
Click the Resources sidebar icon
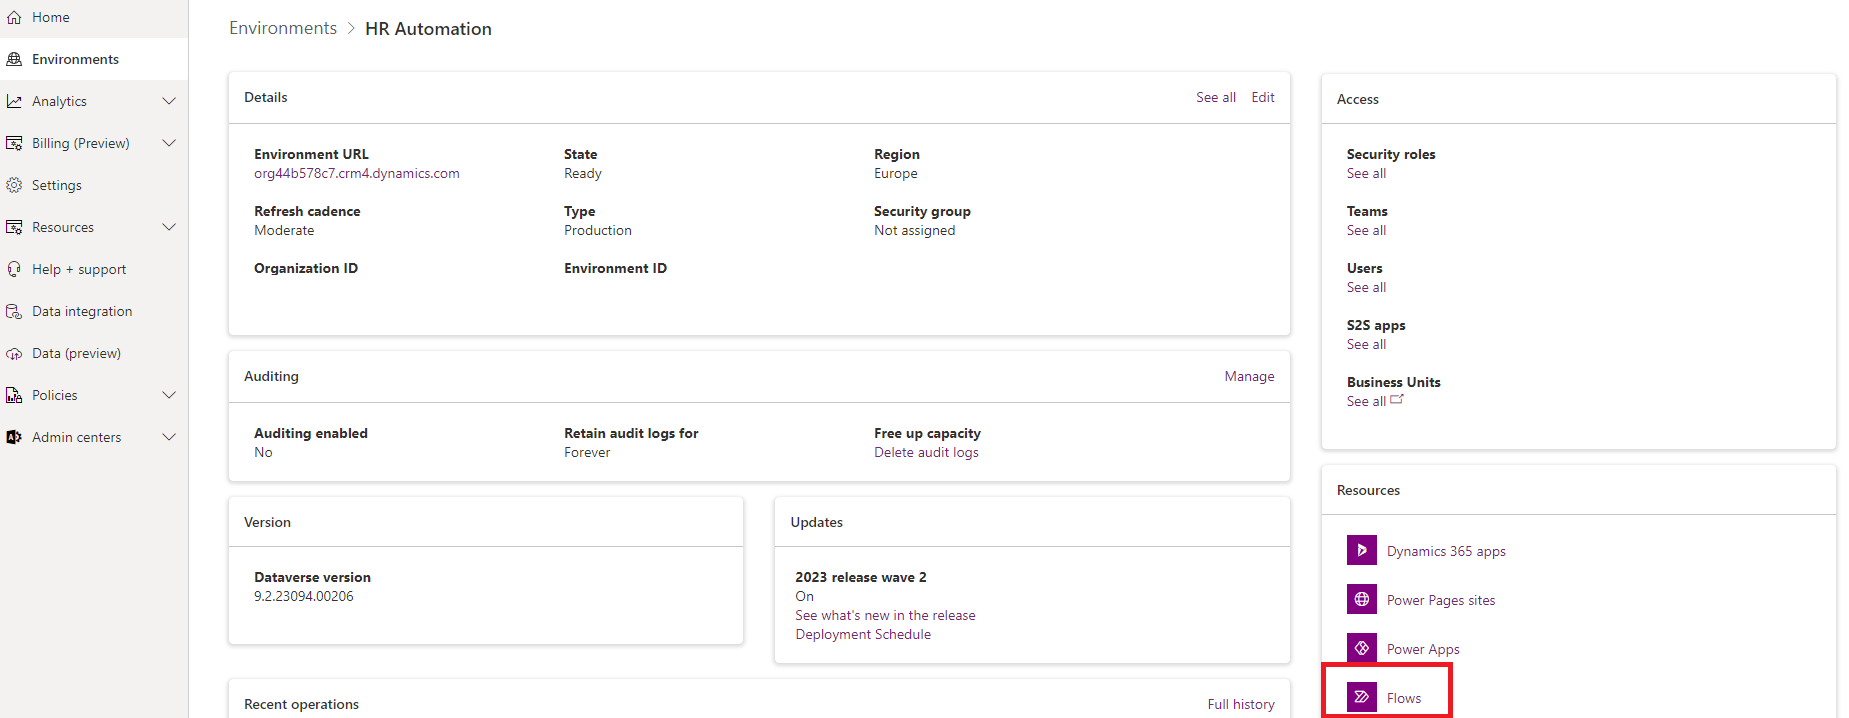click(x=14, y=227)
